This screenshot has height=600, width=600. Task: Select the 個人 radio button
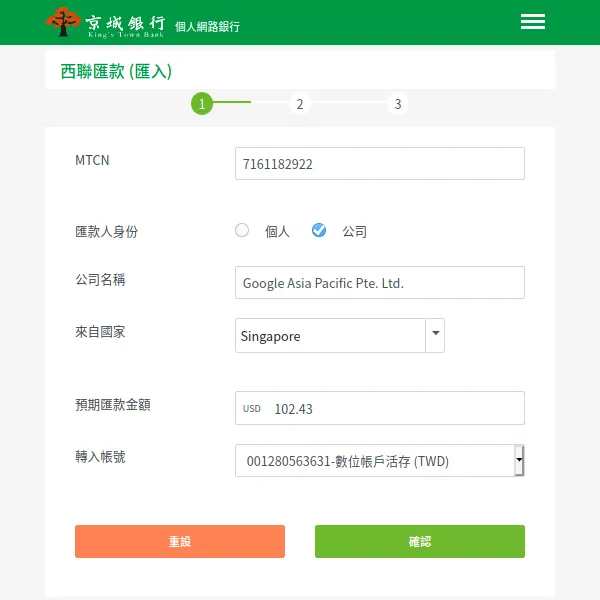pos(242,230)
